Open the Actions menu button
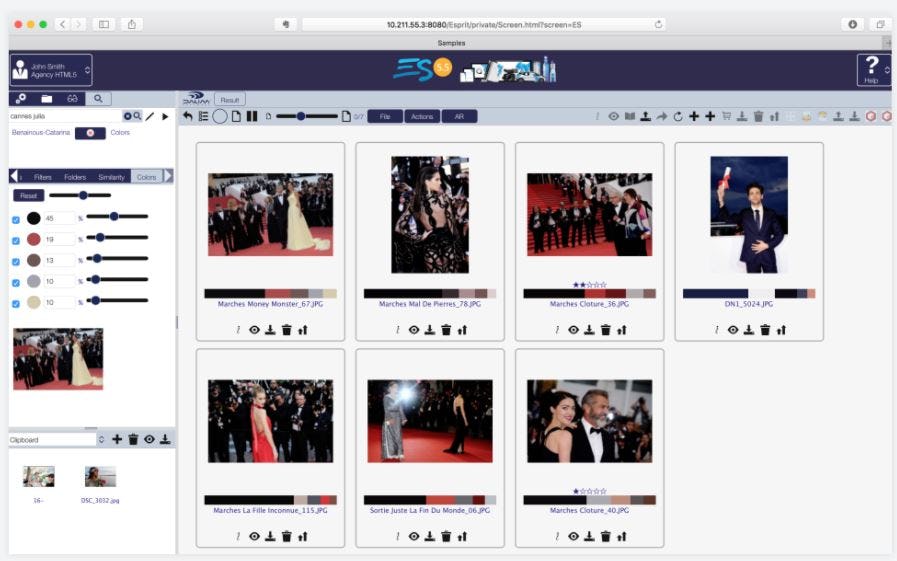 pyautogui.click(x=422, y=117)
